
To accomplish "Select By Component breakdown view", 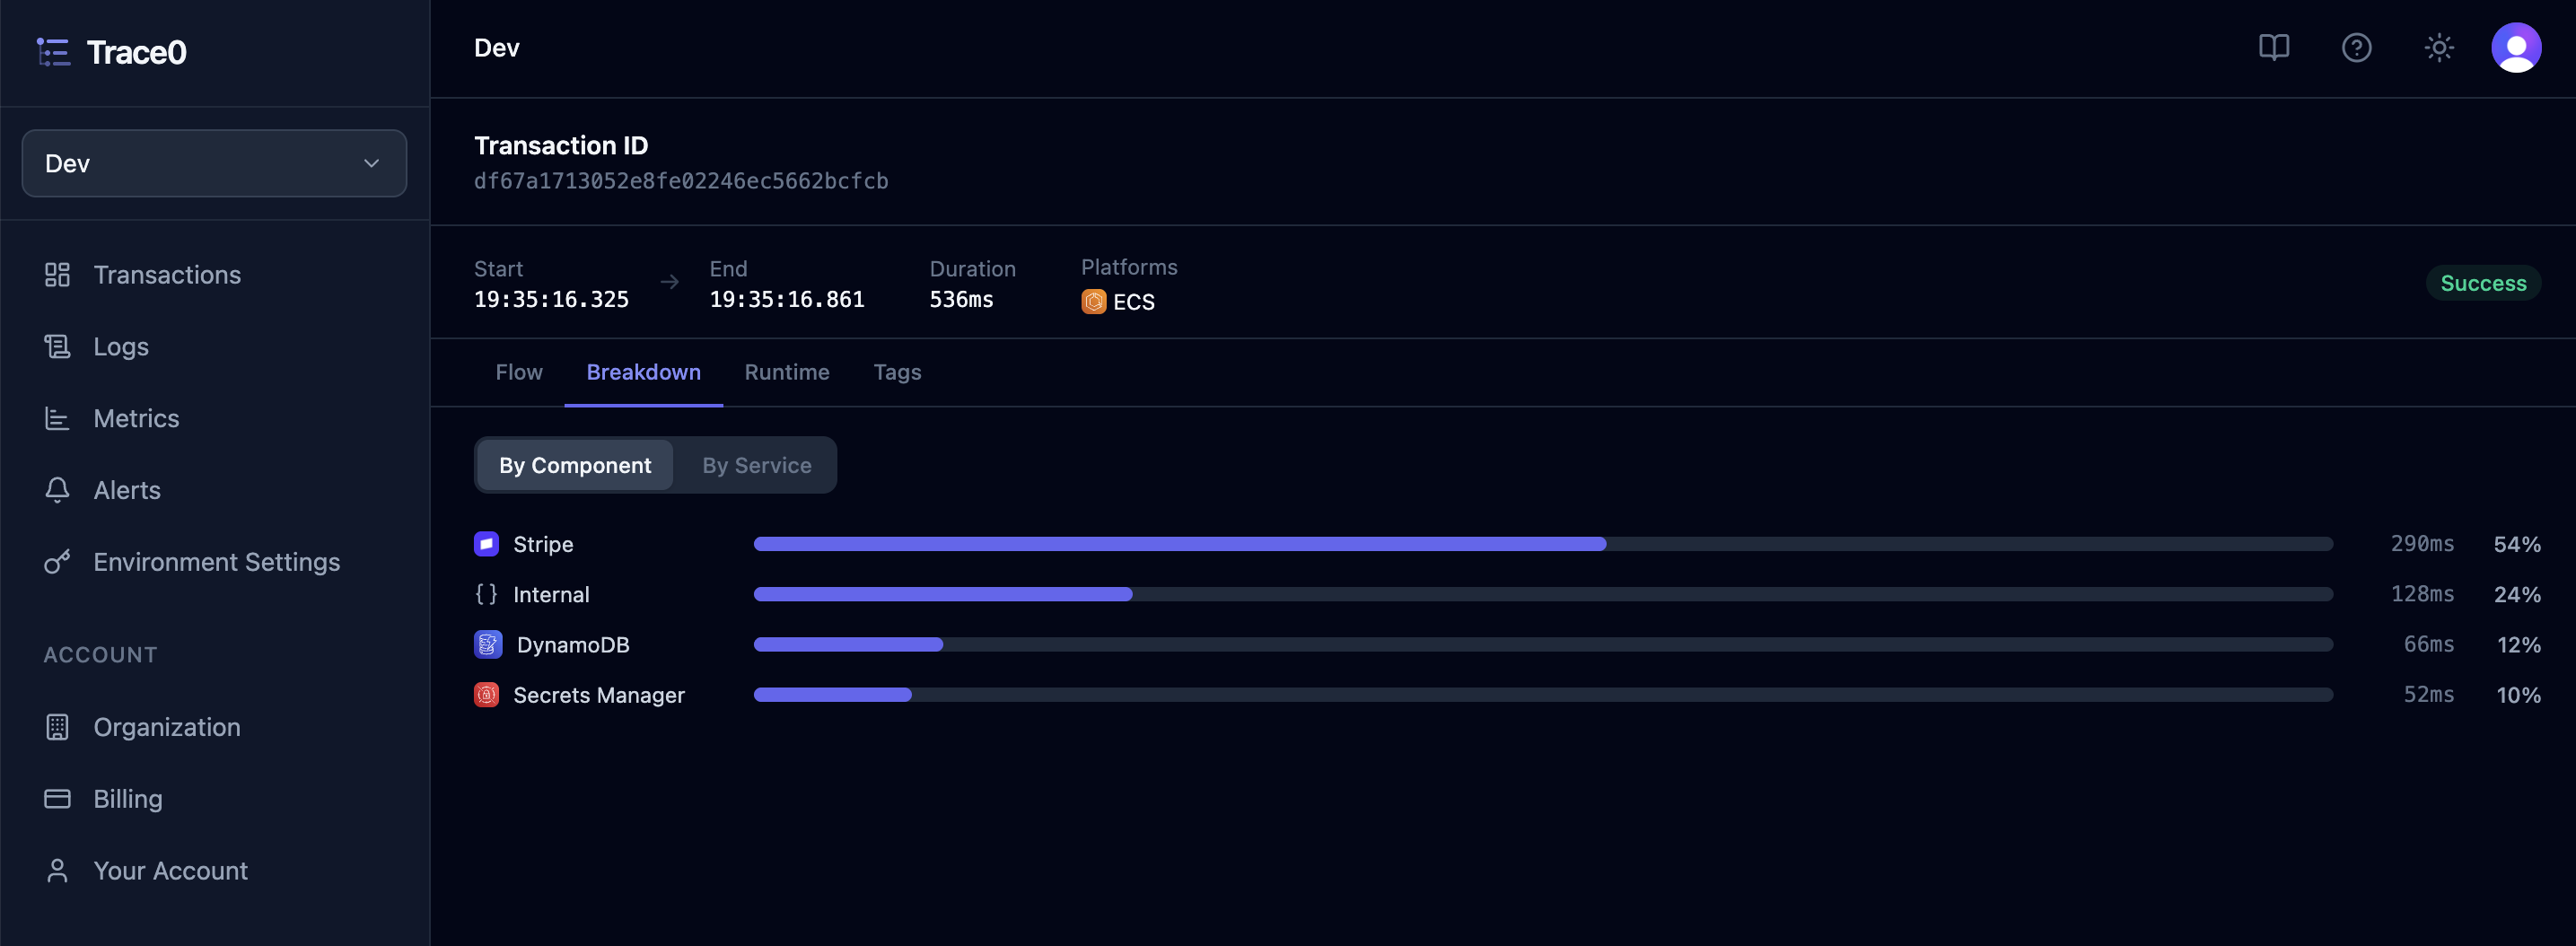I will [575, 465].
